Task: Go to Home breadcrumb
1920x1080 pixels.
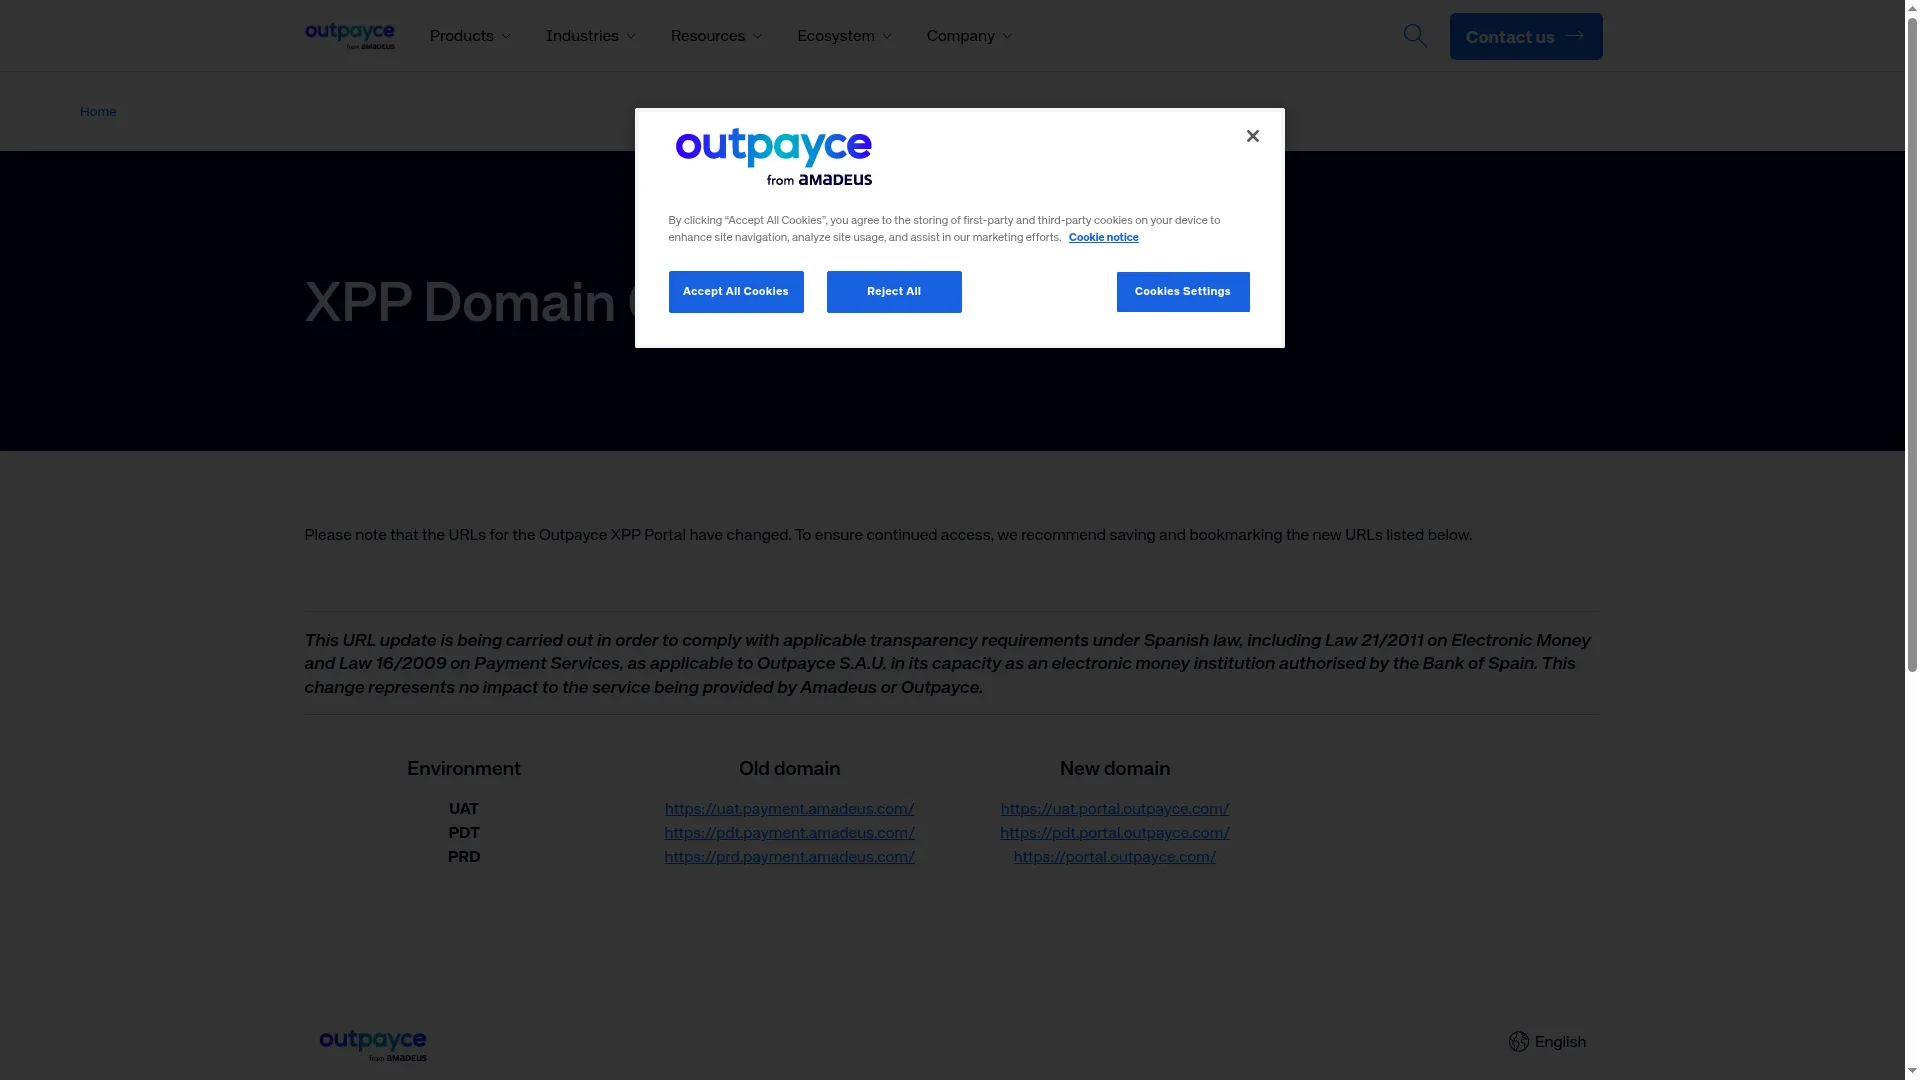Action: click(98, 111)
